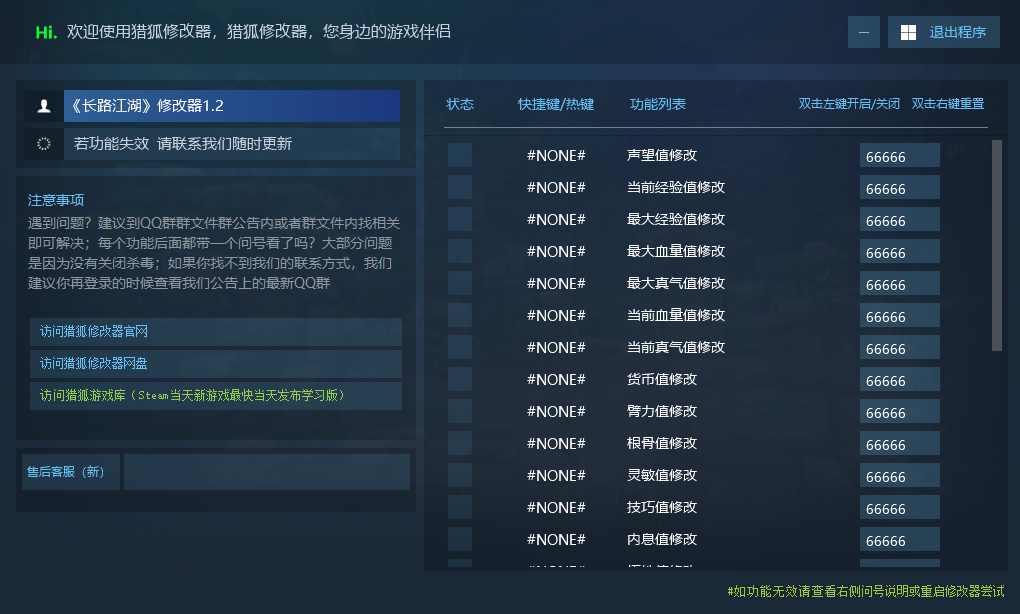
Task: Select the 货币值修改 function label
Action: pyautogui.click(x=662, y=379)
